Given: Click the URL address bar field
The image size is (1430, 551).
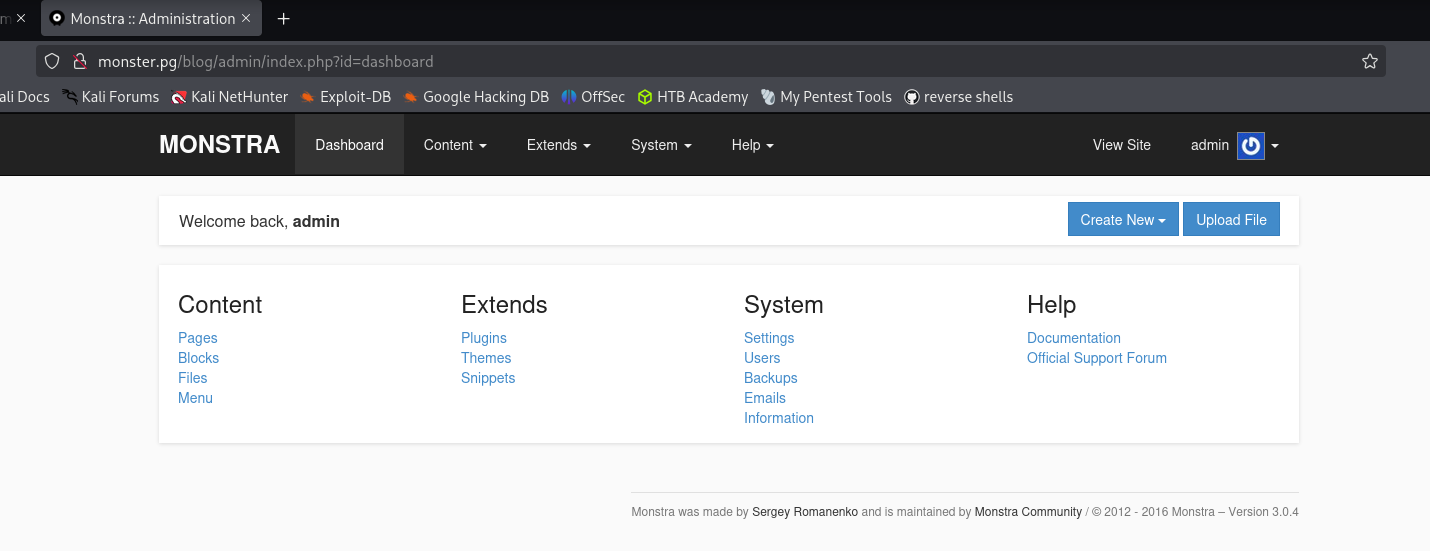Looking at the screenshot, I should pyautogui.click(x=711, y=61).
